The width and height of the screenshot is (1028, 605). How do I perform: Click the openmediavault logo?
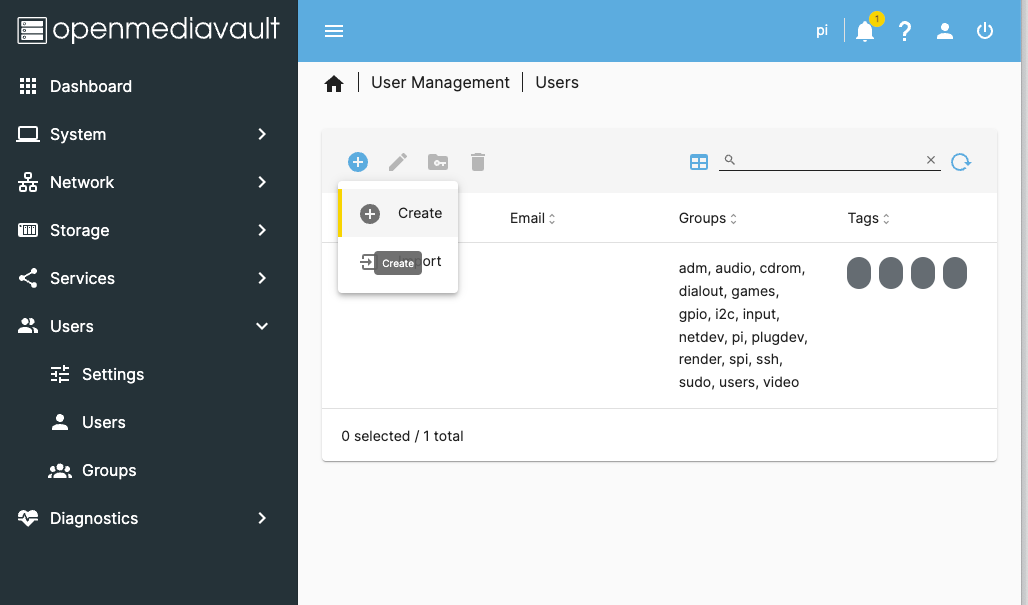coord(148,30)
